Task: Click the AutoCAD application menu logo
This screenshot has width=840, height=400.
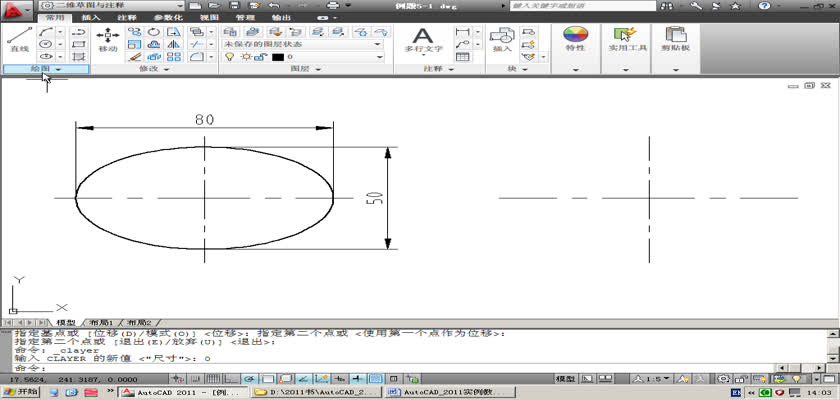Action: tap(16, 8)
